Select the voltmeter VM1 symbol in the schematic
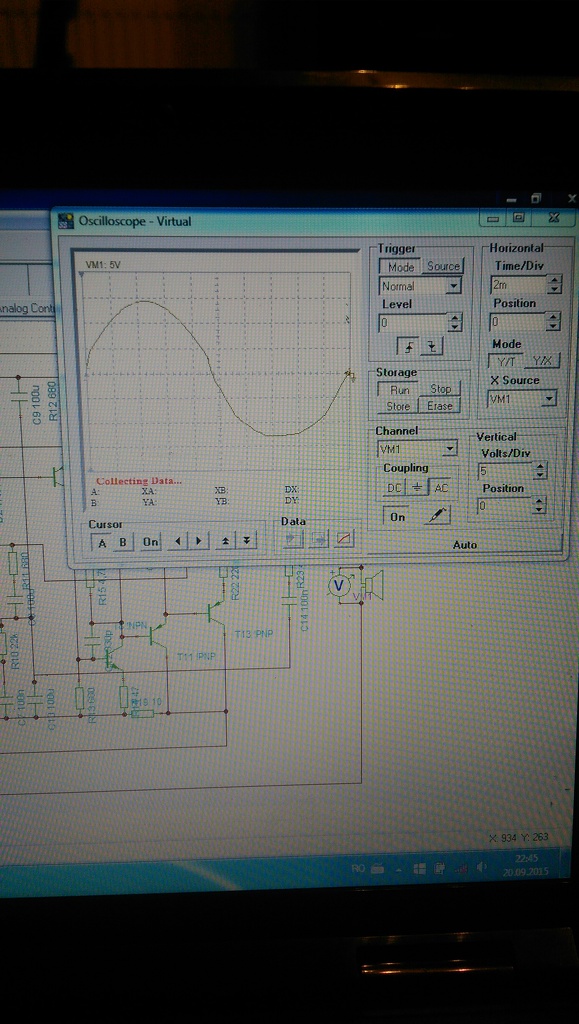This screenshot has height=1024, width=579. coord(338,585)
